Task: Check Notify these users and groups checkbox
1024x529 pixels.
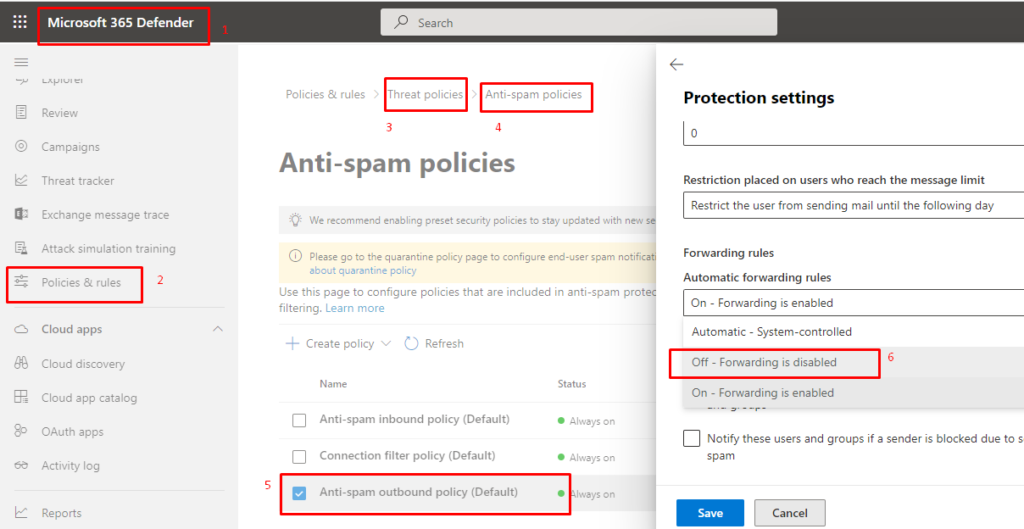Action: coord(692,438)
